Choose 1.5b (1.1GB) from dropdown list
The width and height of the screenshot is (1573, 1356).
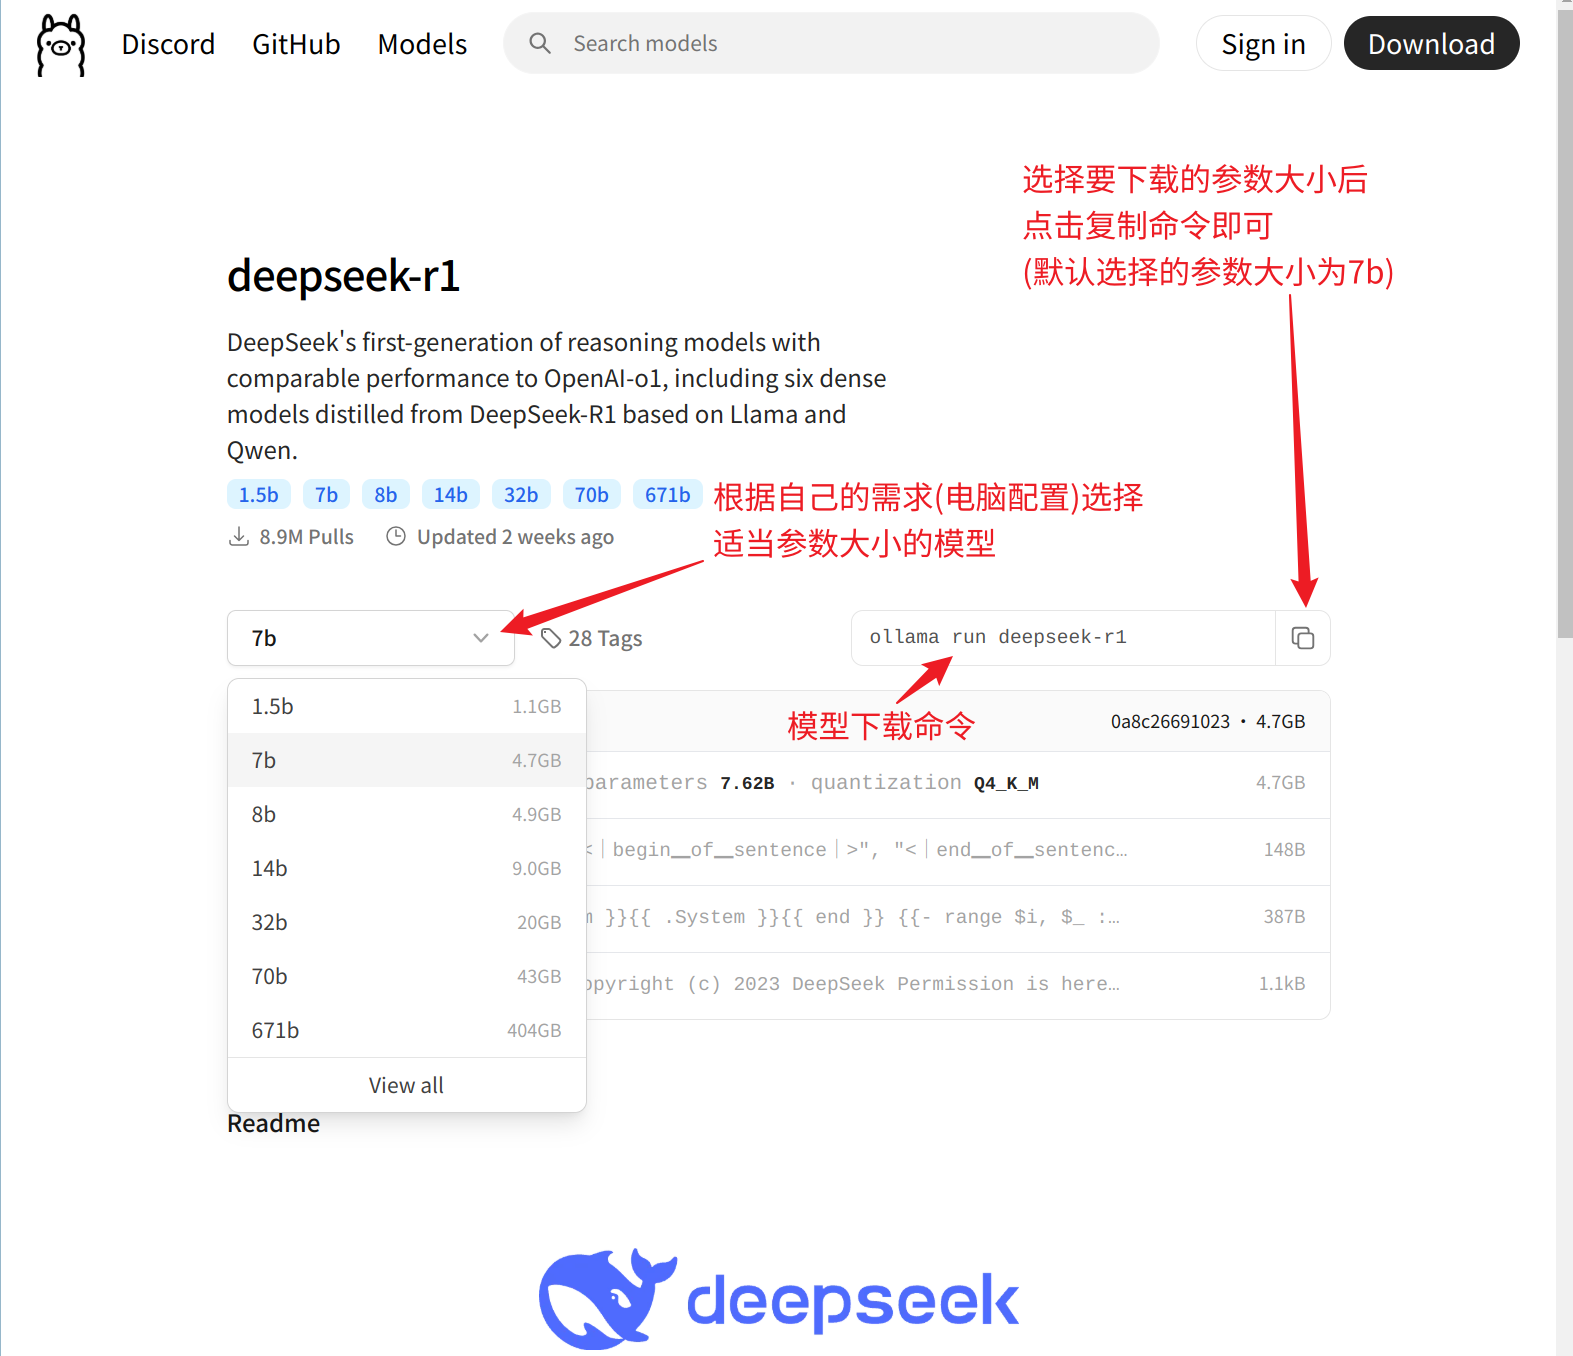click(406, 706)
